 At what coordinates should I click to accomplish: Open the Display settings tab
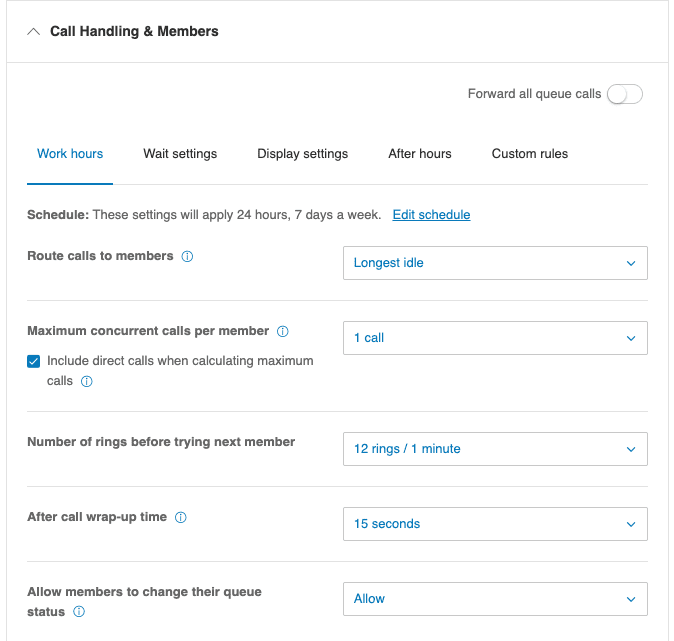pyautogui.click(x=302, y=154)
